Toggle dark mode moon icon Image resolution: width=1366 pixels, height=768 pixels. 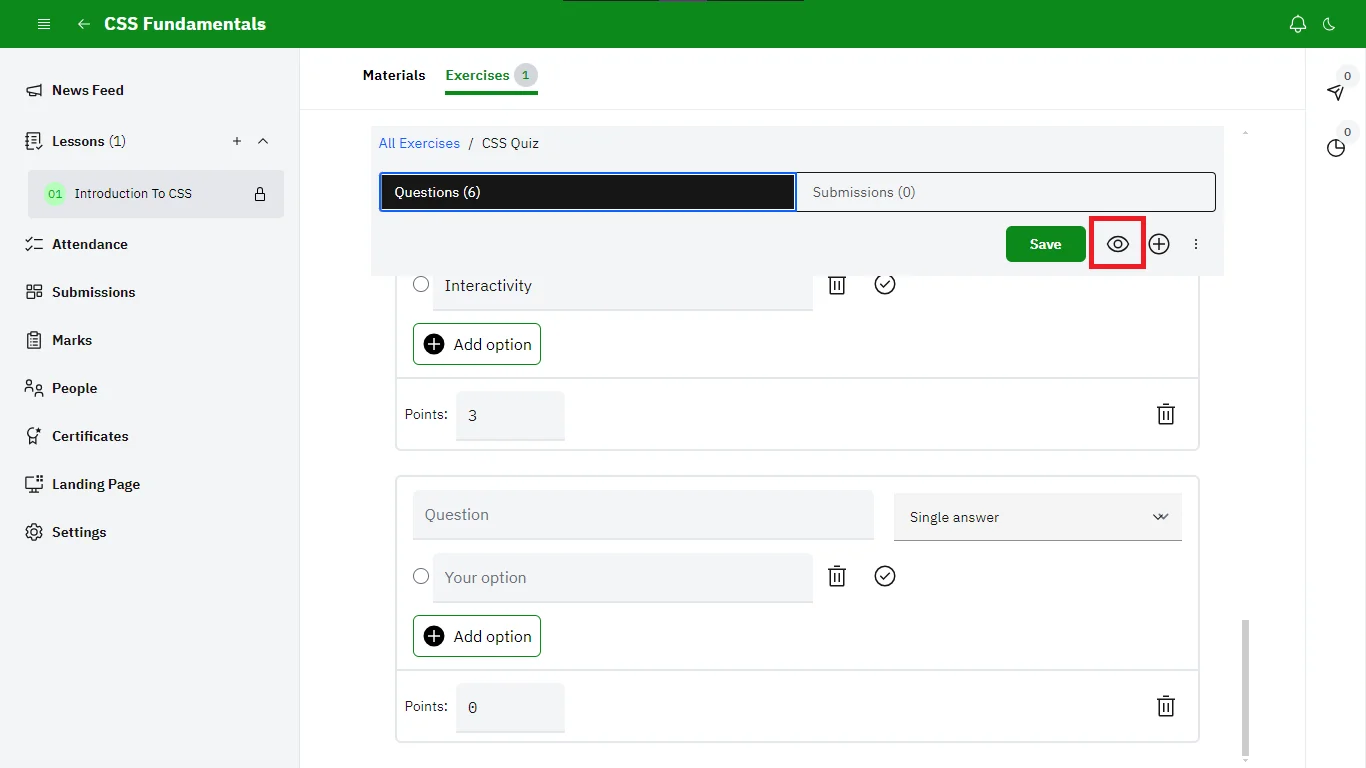(1329, 24)
